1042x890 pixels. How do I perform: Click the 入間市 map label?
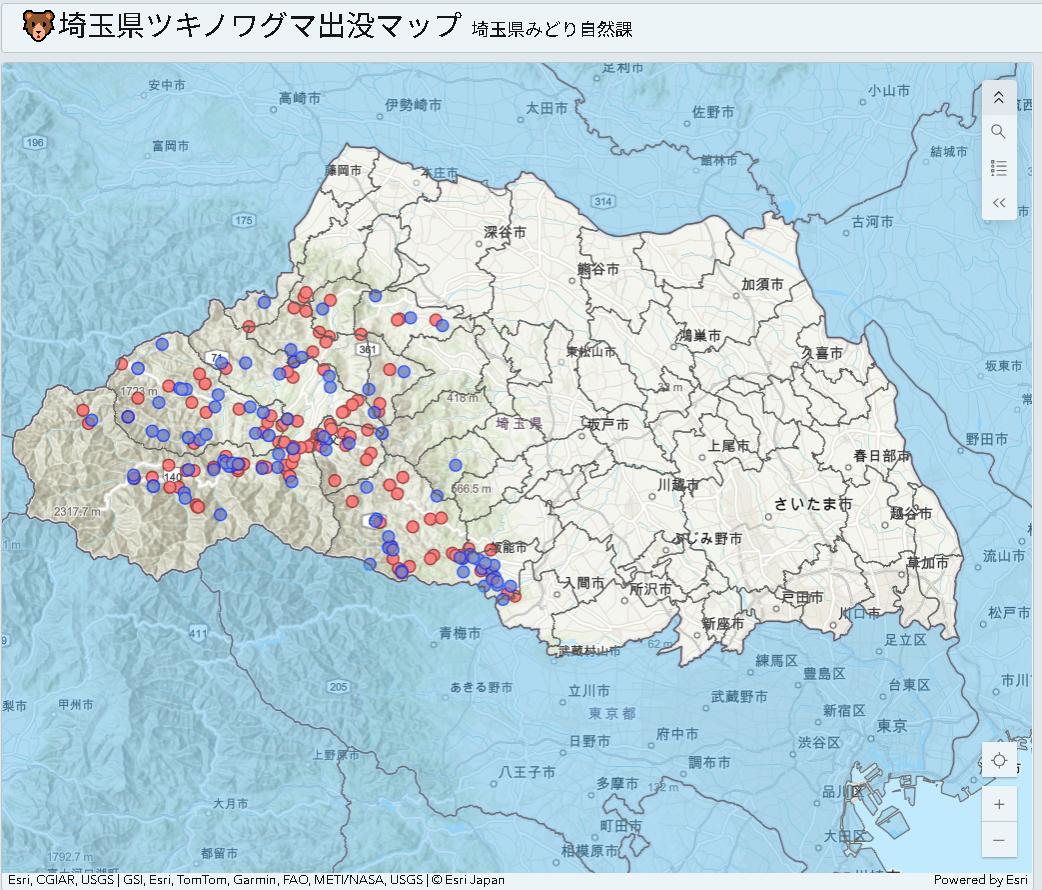[x=583, y=583]
